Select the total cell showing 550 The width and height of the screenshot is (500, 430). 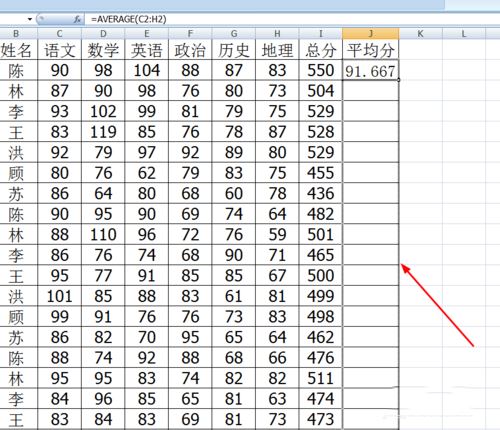tap(321, 70)
